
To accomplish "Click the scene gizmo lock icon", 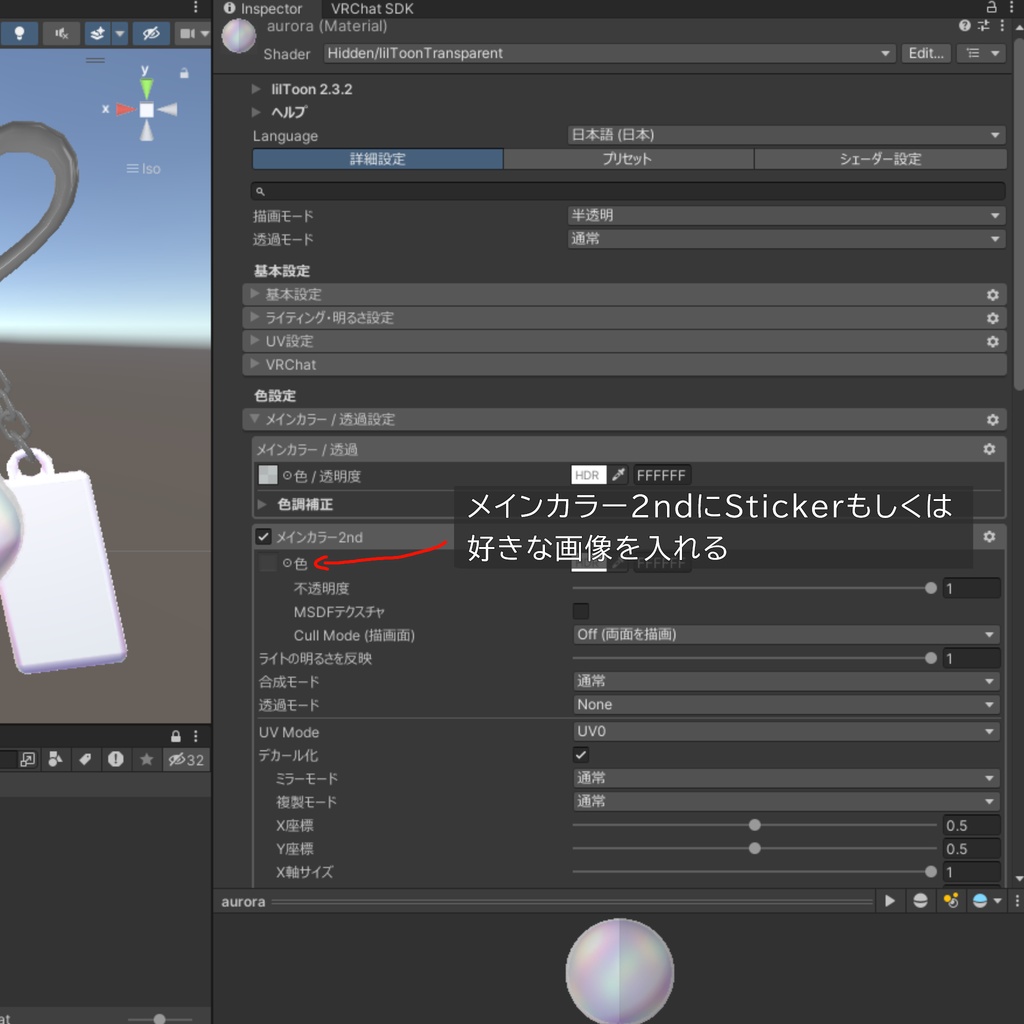I will [184, 73].
